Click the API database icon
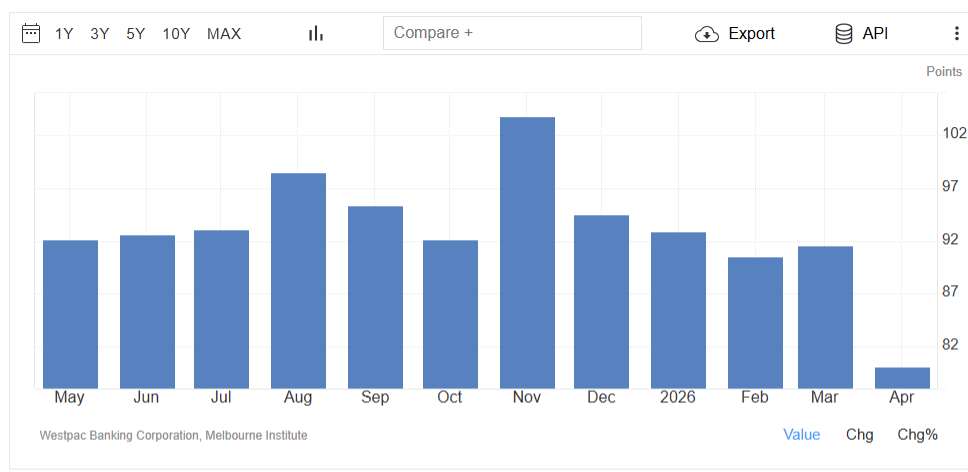This screenshot has width=968, height=472. (844, 34)
